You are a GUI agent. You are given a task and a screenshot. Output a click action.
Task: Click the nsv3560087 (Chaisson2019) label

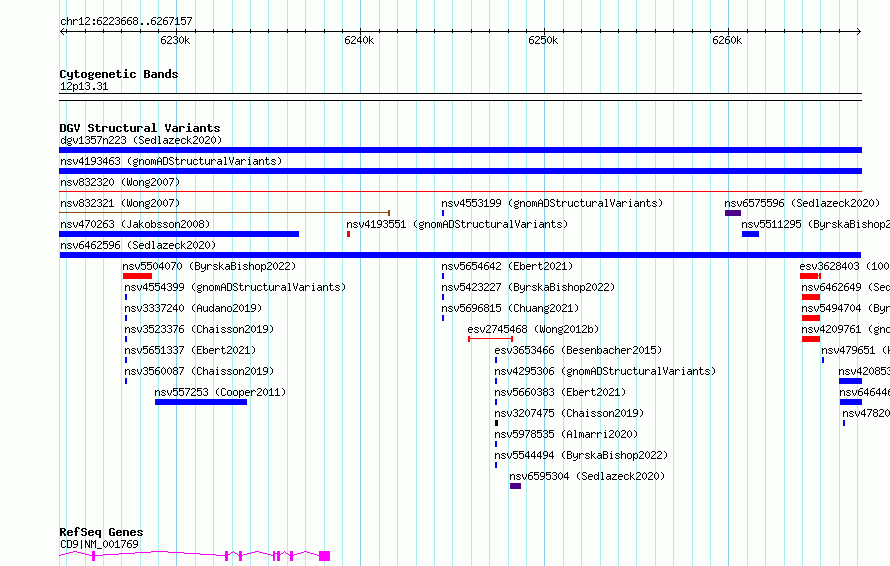[x=199, y=371]
